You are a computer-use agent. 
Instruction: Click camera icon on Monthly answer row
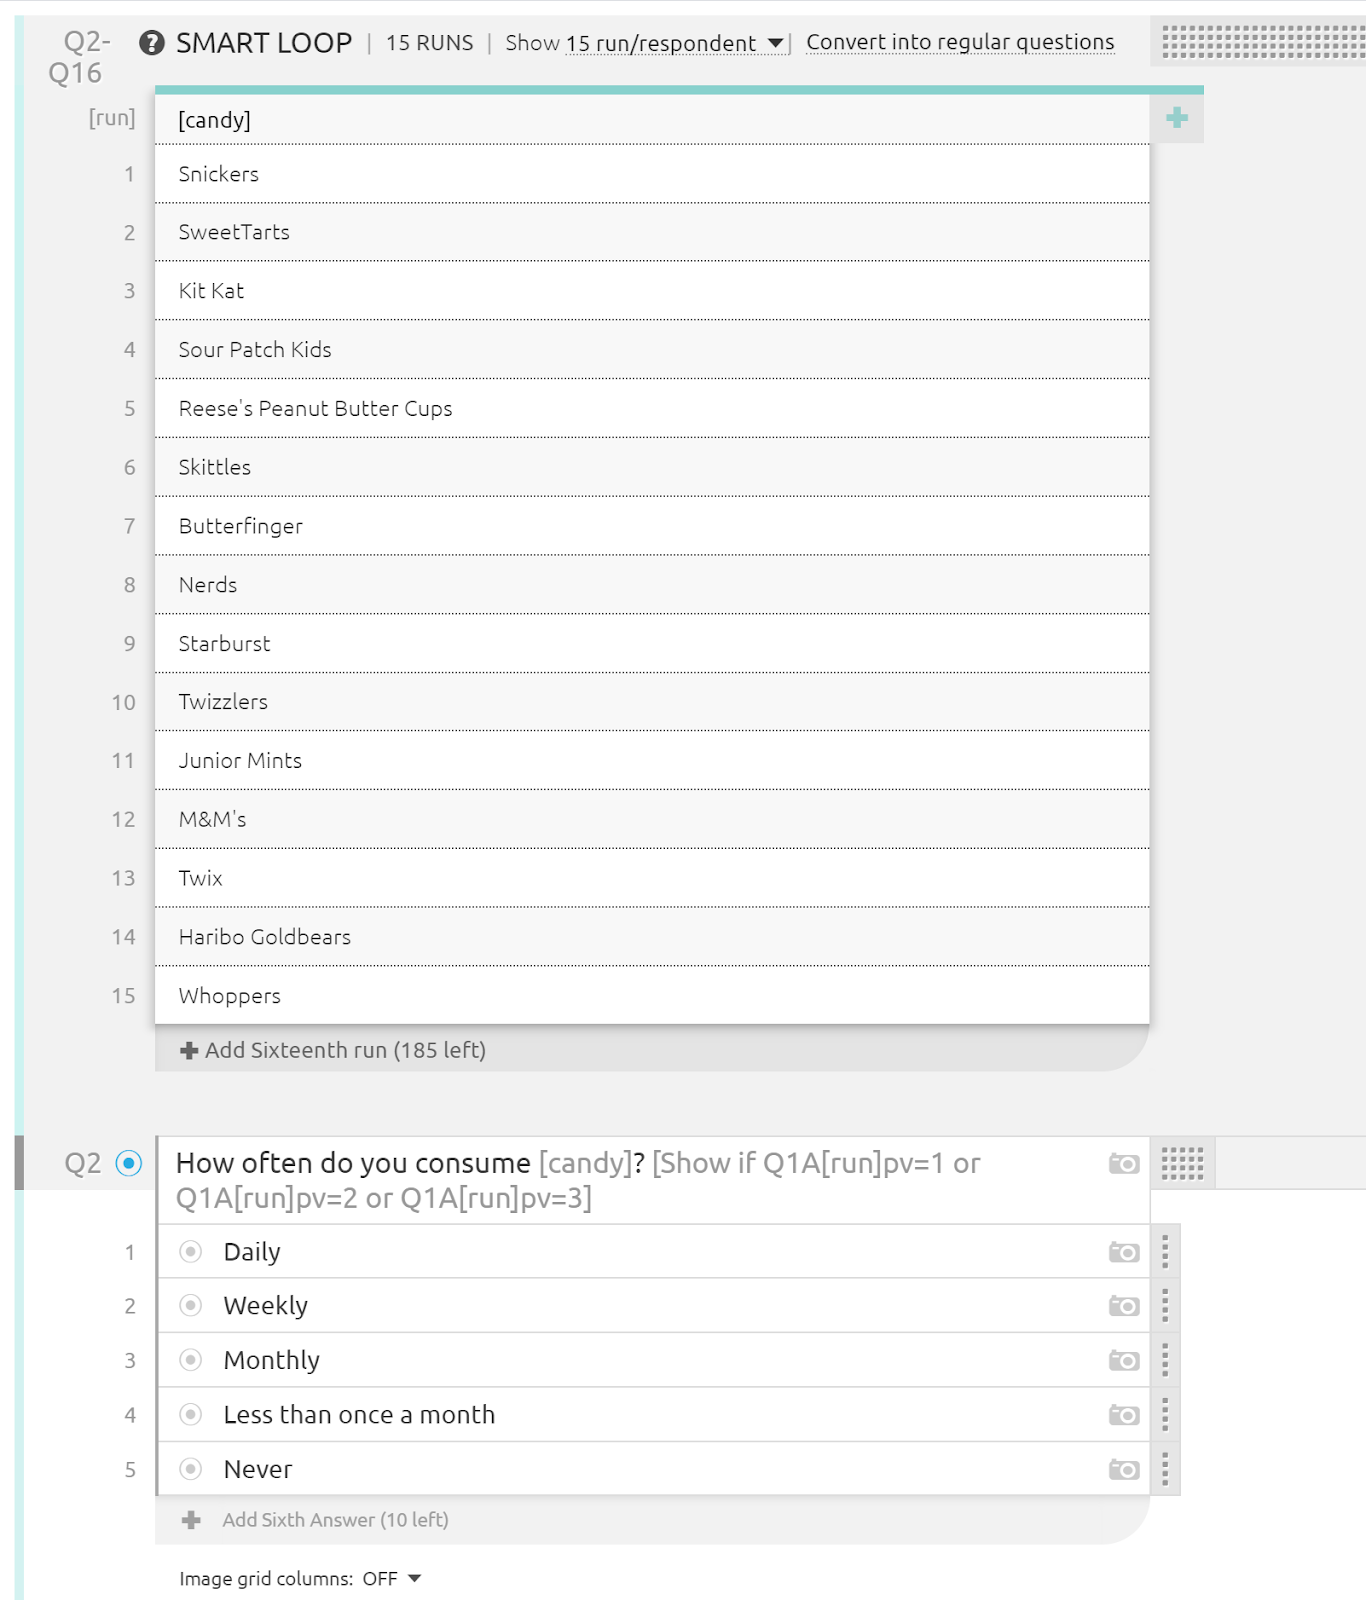pos(1124,1360)
